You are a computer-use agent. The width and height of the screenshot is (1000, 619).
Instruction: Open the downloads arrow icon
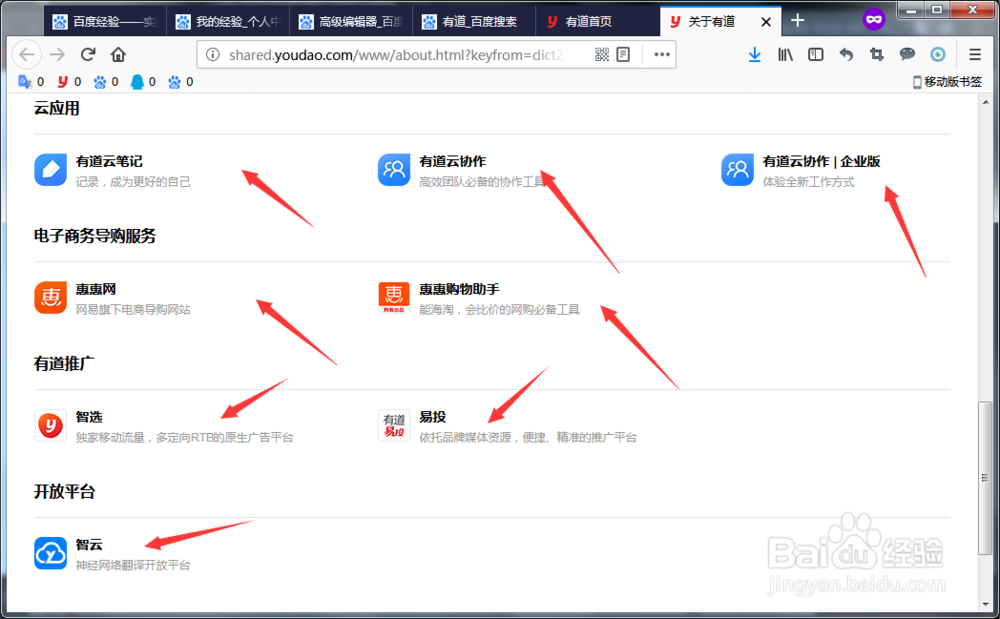pyautogui.click(x=754, y=55)
